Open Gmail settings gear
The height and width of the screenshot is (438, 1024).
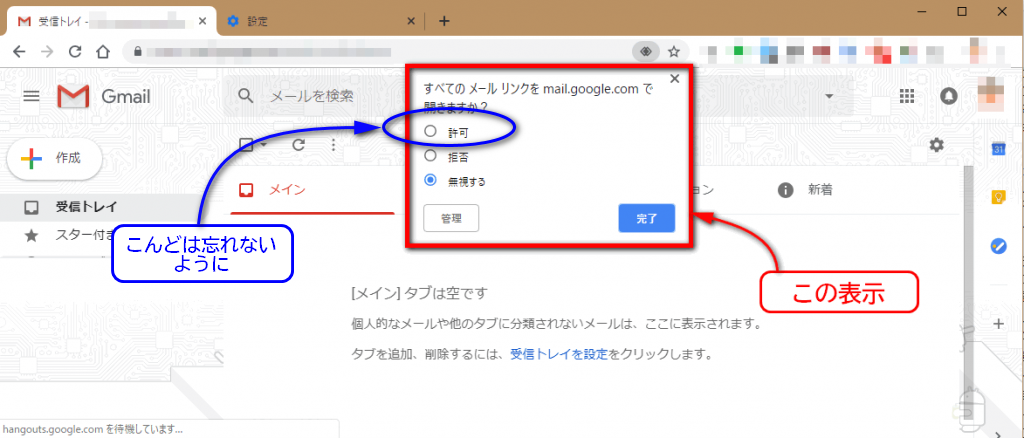(936, 145)
